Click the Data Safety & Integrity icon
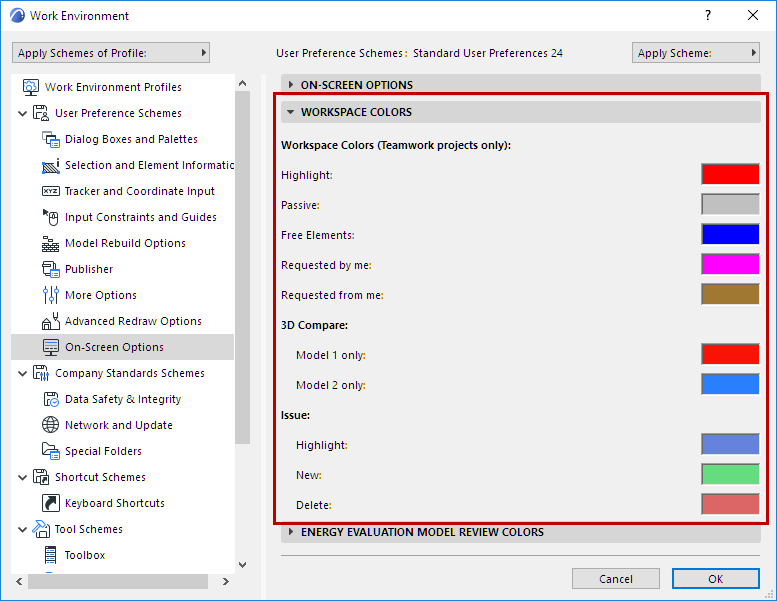Viewport: 777px width, 601px height. (x=51, y=399)
